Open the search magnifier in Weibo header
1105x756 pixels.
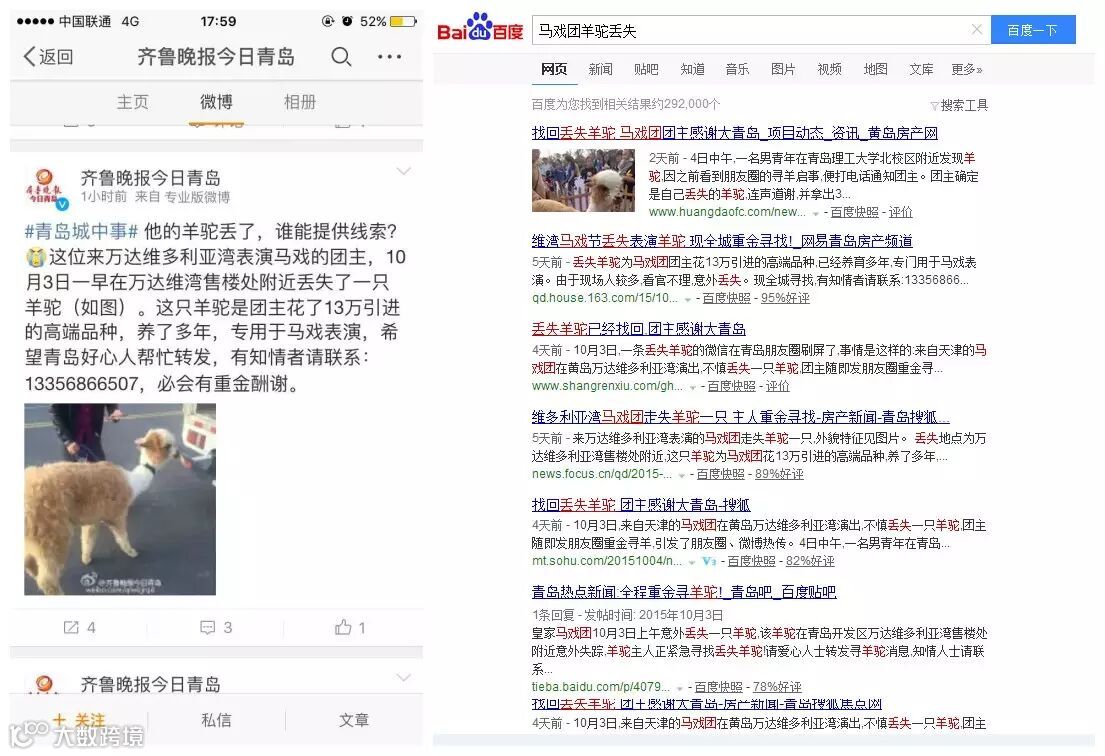click(x=341, y=56)
